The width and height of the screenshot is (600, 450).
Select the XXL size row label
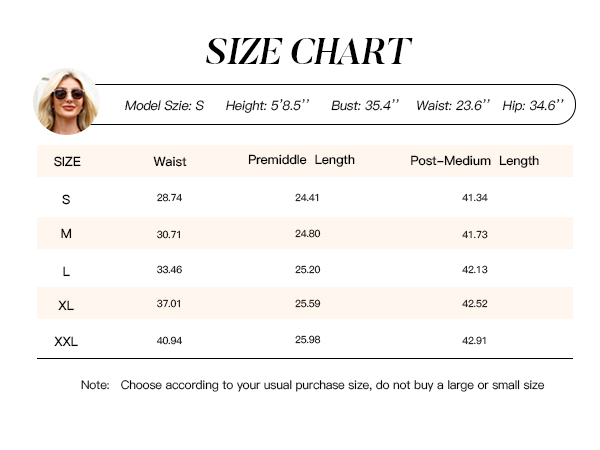coord(66,341)
